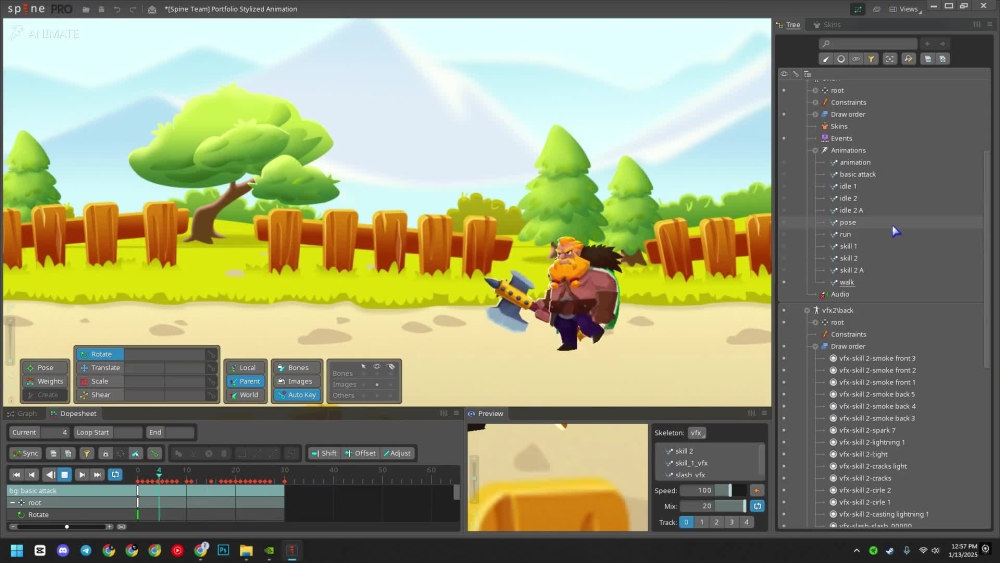Click the dopesheet filter funnel icon
1000x563 pixels.
87,453
